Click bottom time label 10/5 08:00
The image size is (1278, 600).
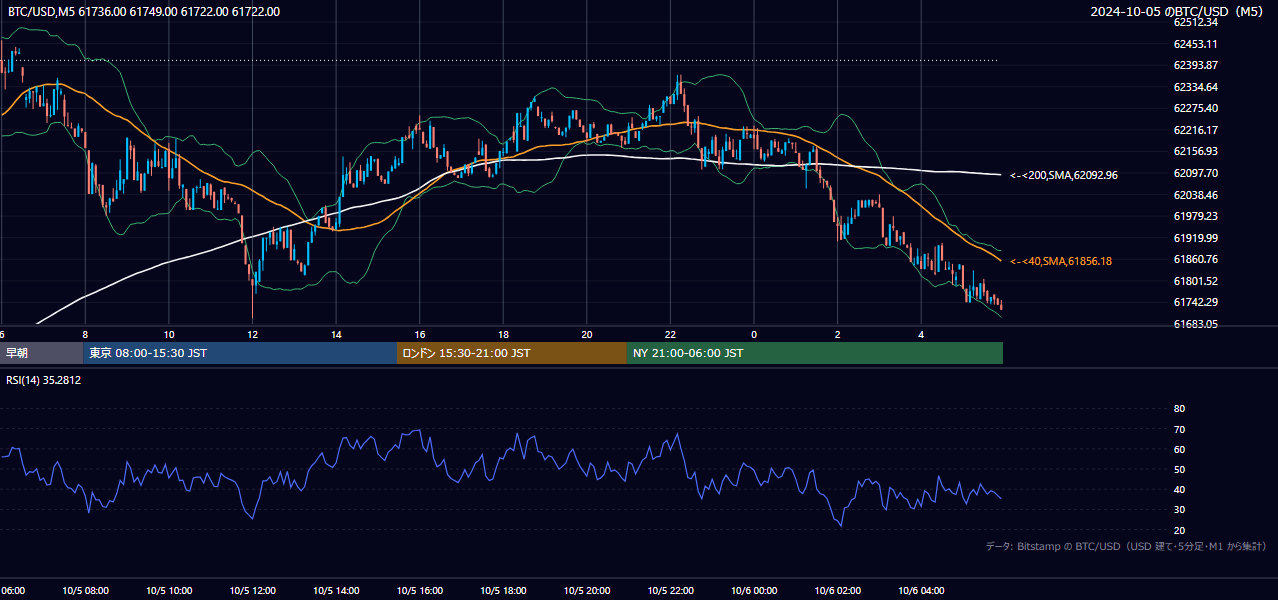pos(85,591)
